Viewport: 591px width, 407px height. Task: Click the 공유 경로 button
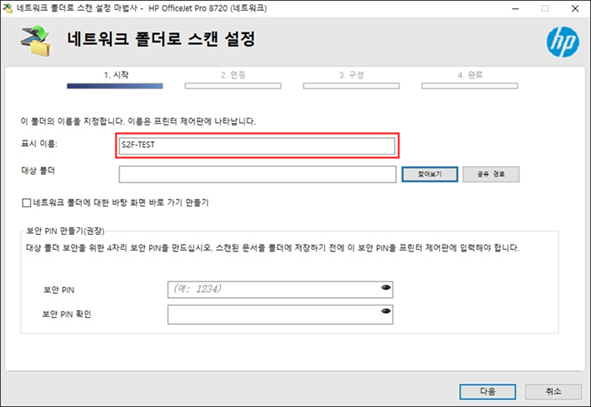[x=491, y=174]
